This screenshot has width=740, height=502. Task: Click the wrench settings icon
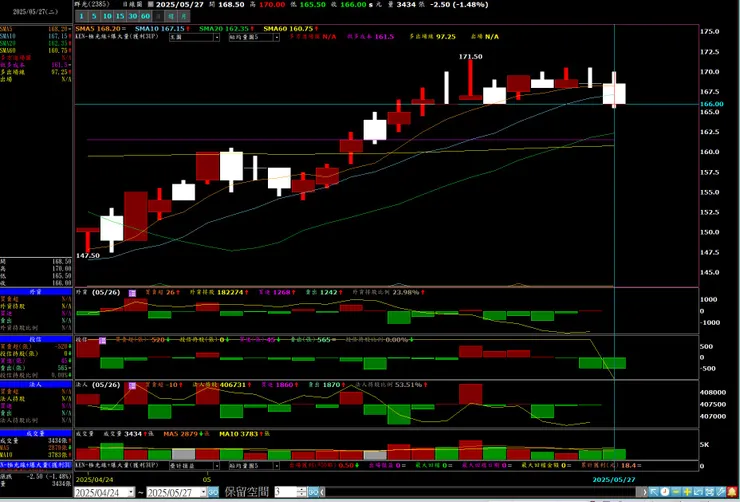click(x=721, y=492)
